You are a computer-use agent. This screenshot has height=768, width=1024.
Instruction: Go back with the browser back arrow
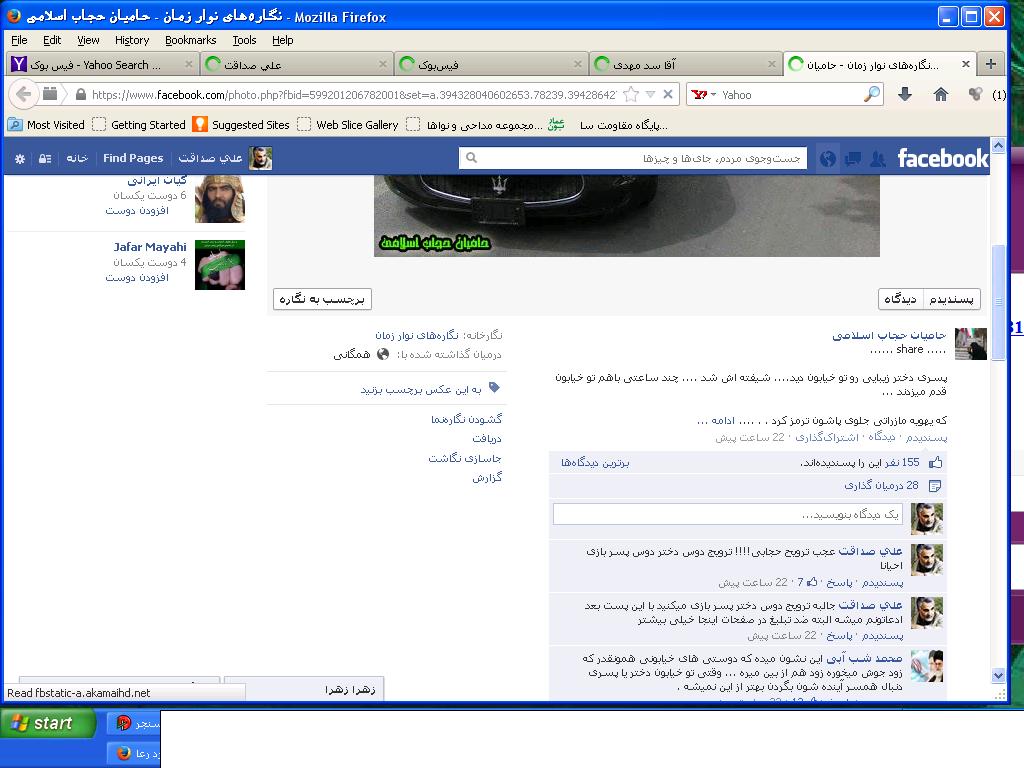(x=24, y=94)
